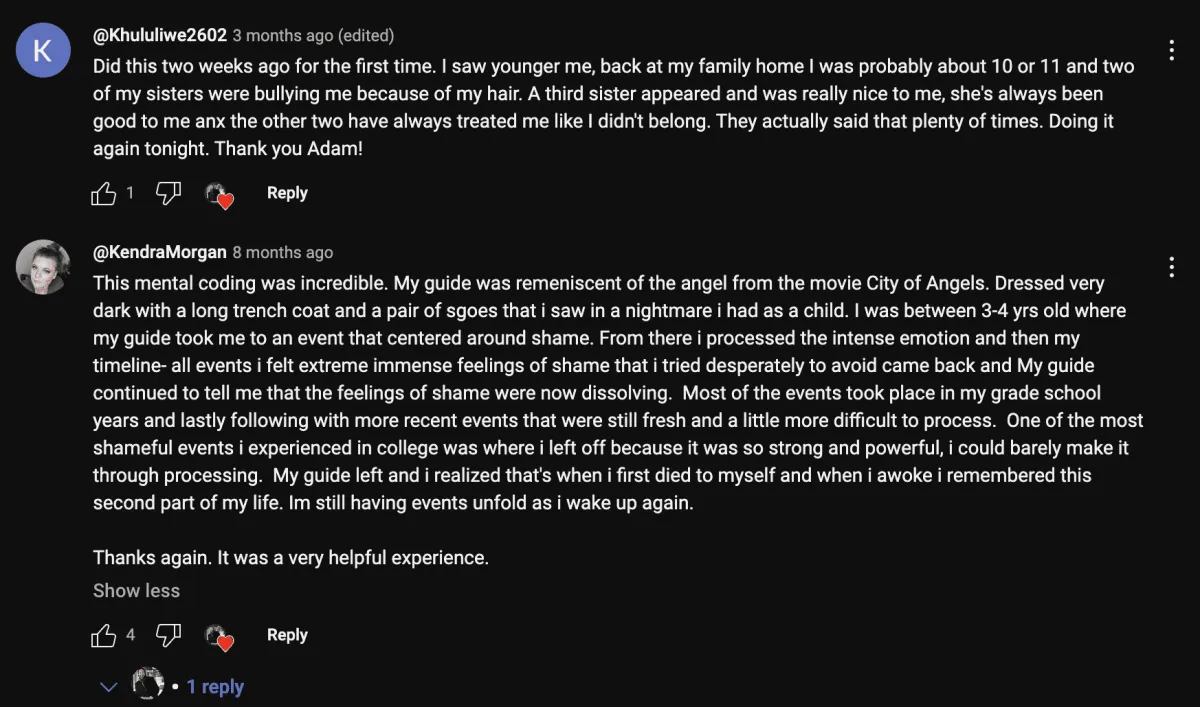Click the chevron beside 1 reply

point(109,687)
